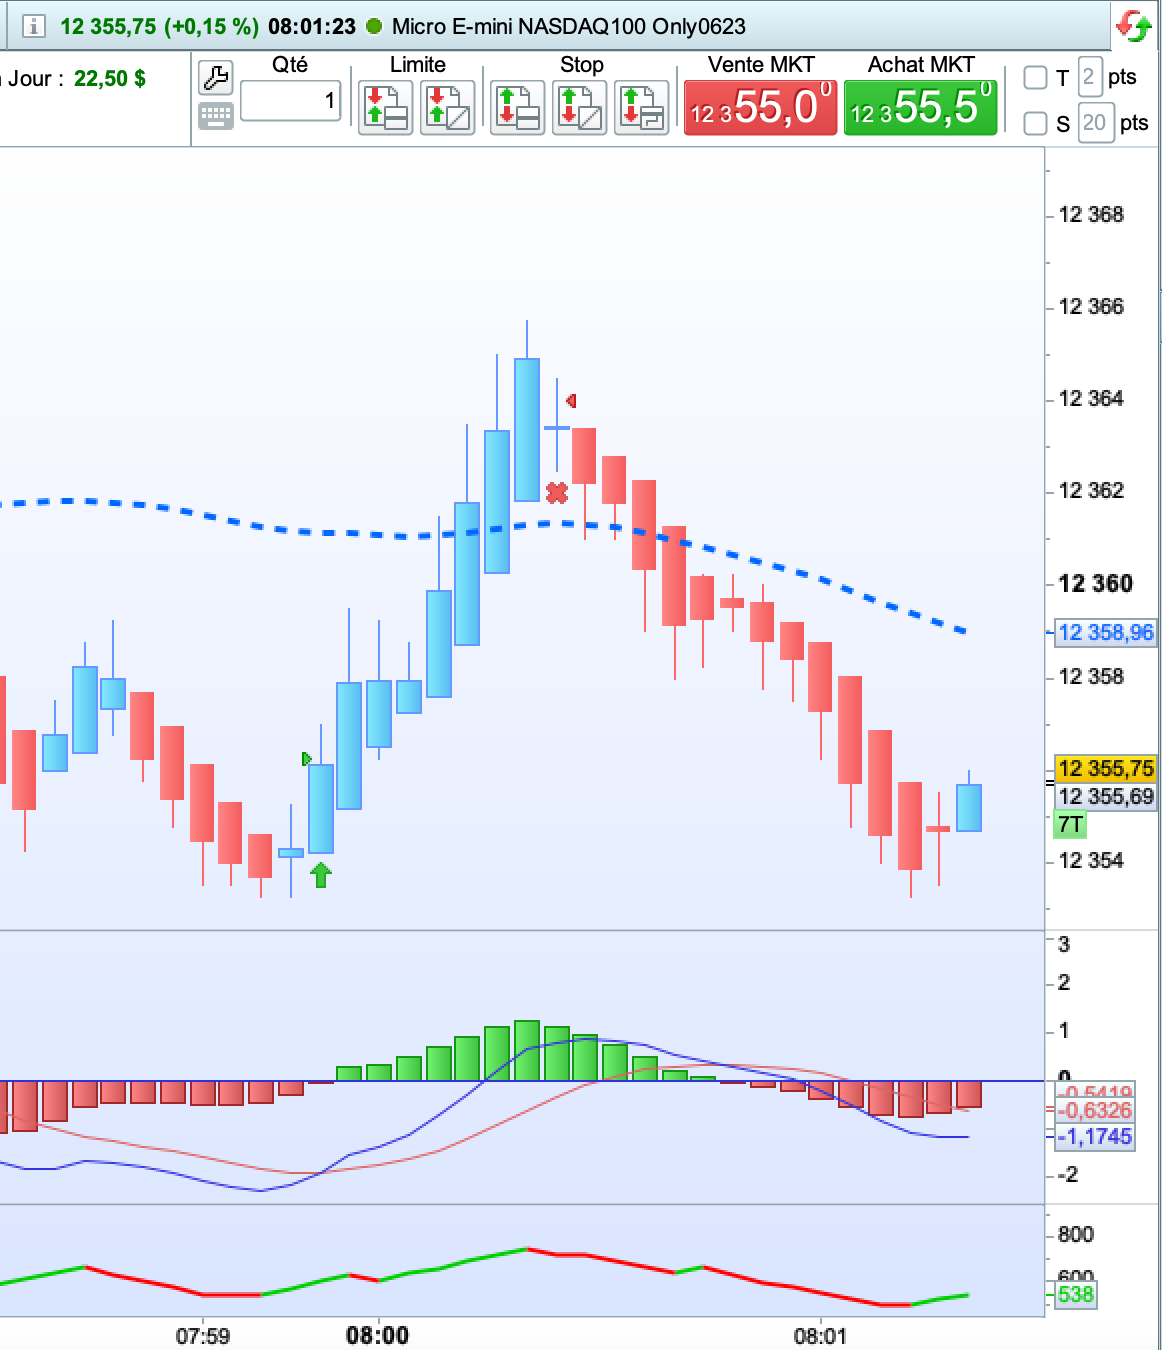Click the second Limite order icon
The width and height of the screenshot is (1162, 1350).
coord(447,109)
